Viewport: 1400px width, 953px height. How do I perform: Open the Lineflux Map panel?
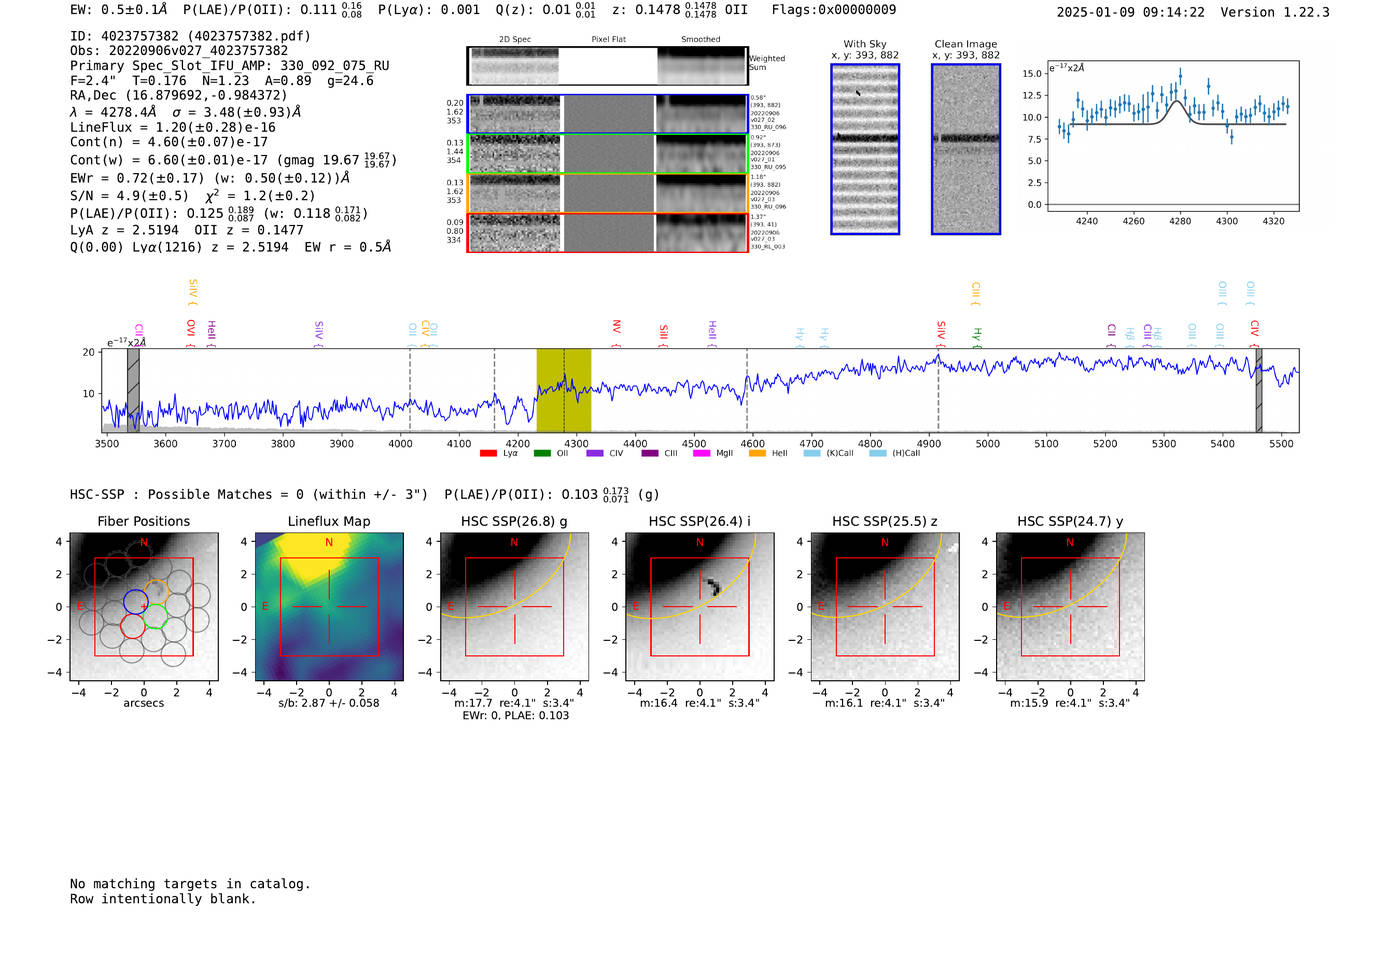coord(329,607)
